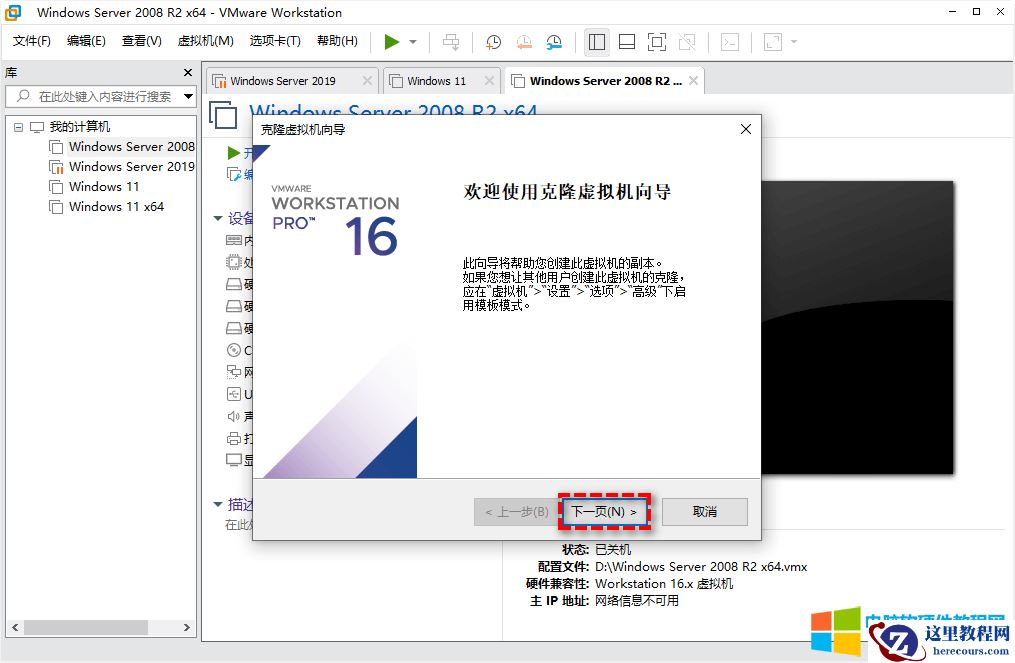Click the 下一页(N) button in wizard

(605, 511)
